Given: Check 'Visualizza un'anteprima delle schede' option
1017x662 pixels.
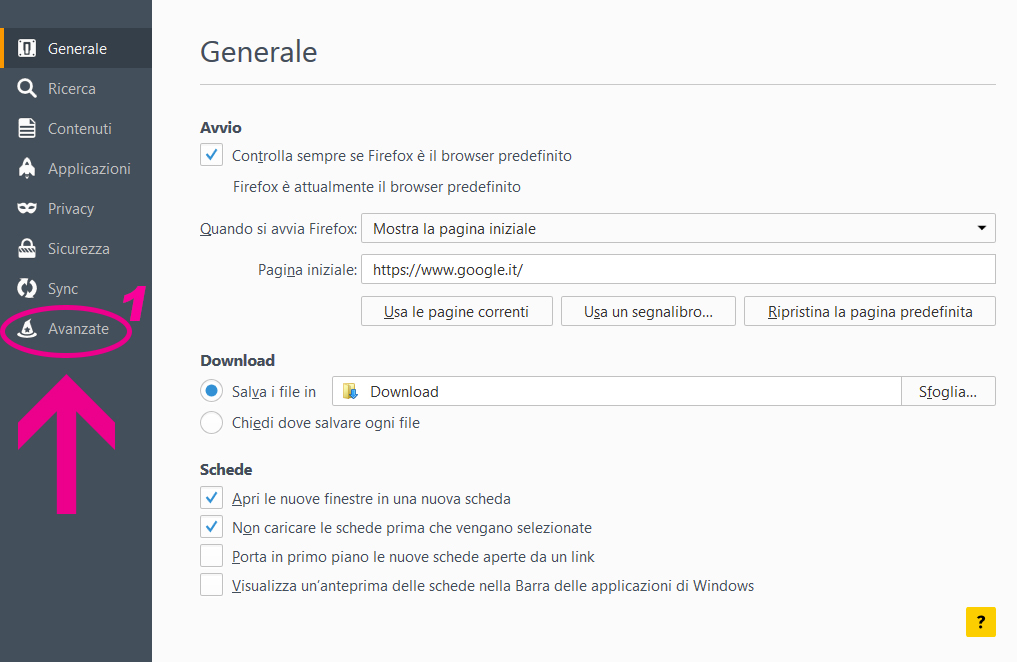Looking at the screenshot, I should tap(211, 585).
